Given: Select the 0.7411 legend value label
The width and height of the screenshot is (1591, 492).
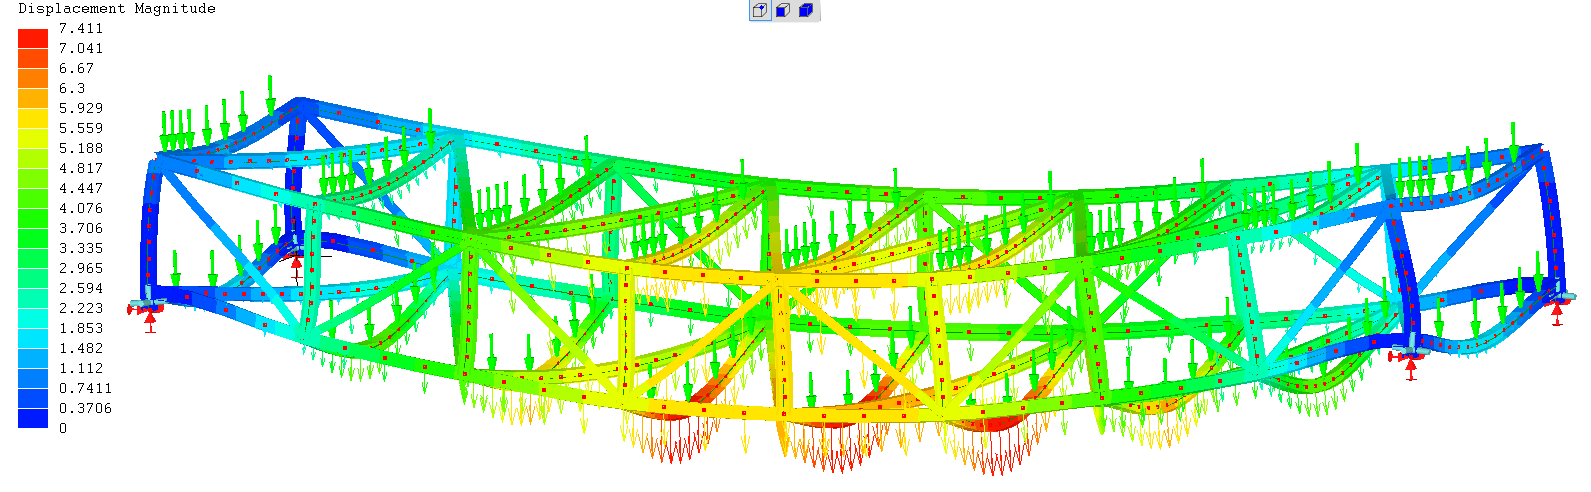Looking at the screenshot, I should click(84, 388).
